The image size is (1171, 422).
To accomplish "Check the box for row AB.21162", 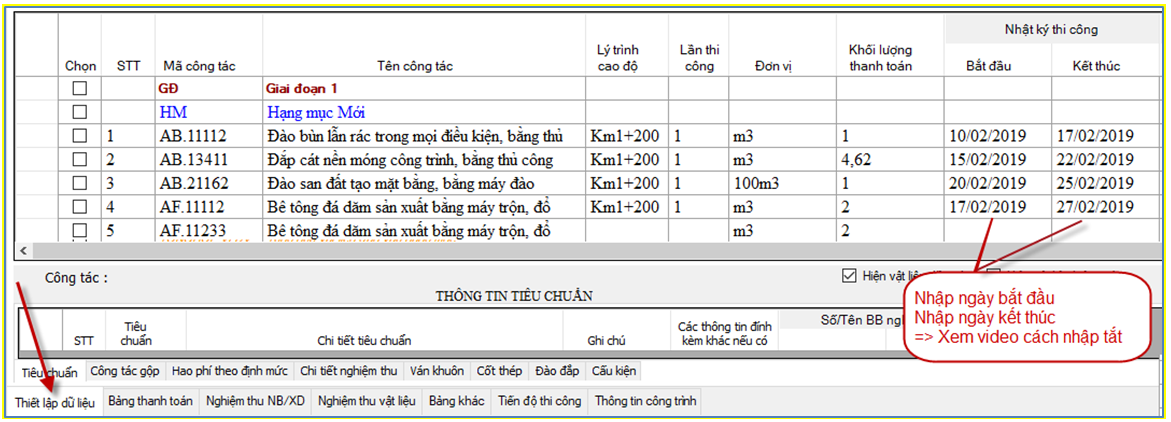I will (79, 184).
